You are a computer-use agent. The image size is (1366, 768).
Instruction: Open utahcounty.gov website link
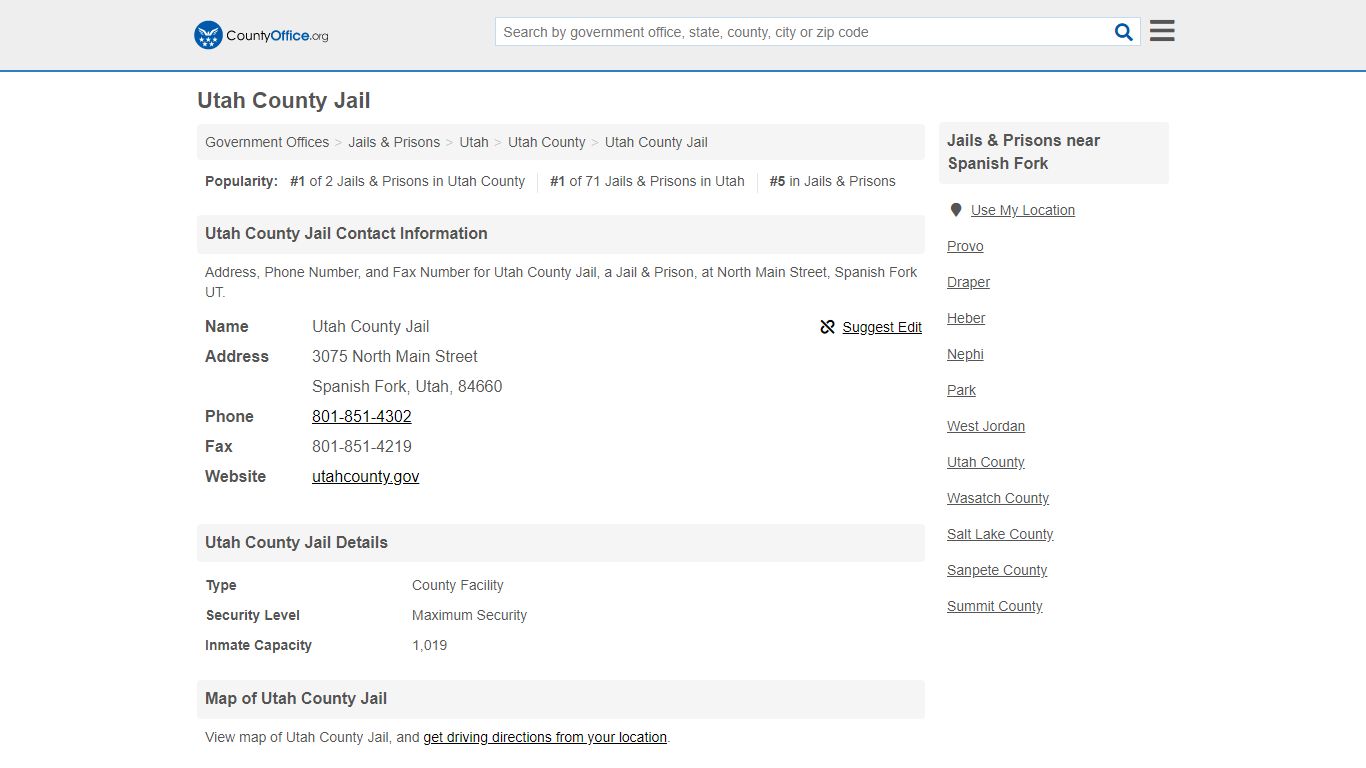pos(366,476)
